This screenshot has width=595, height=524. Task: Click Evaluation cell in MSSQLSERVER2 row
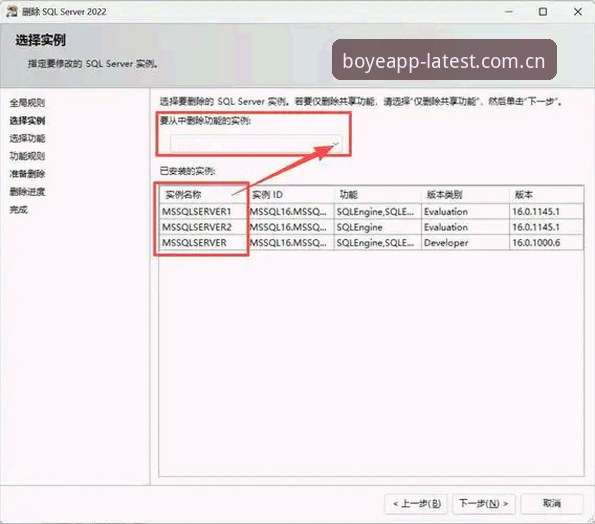465,227
